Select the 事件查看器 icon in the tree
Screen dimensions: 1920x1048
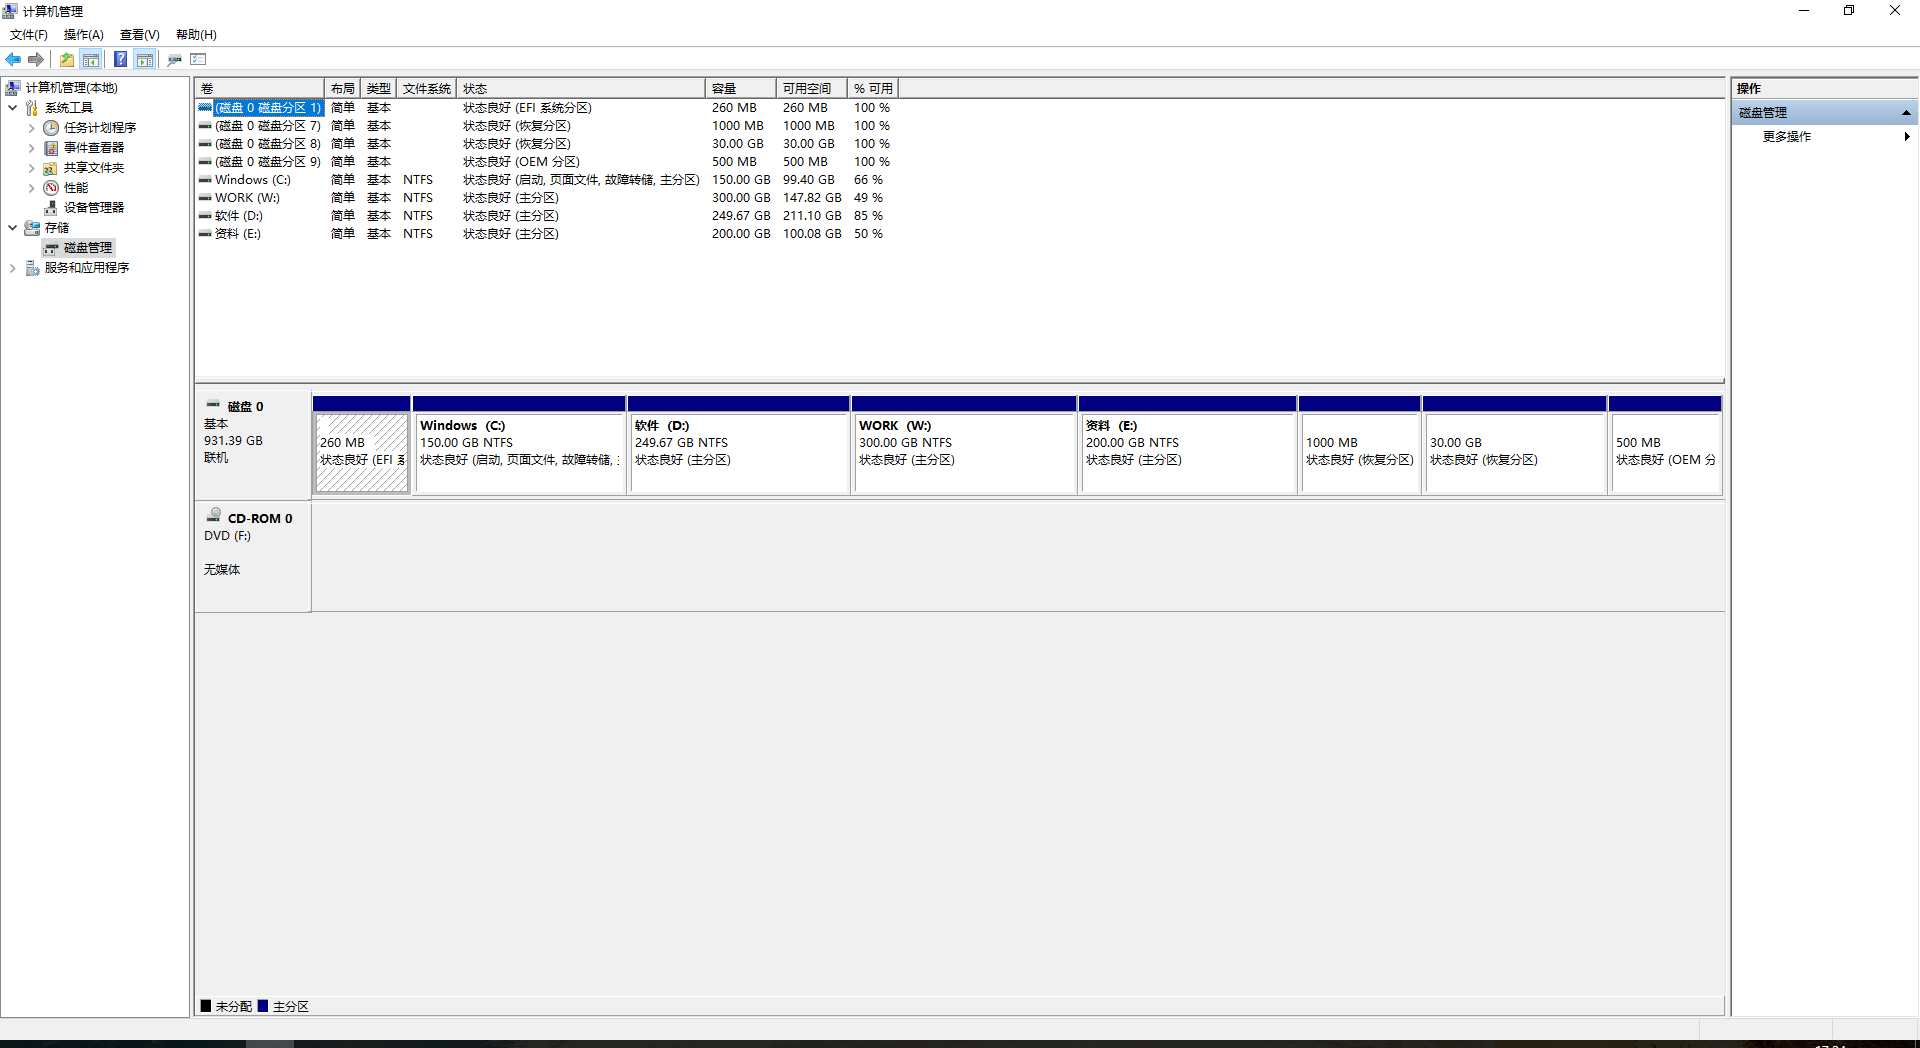pos(51,148)
